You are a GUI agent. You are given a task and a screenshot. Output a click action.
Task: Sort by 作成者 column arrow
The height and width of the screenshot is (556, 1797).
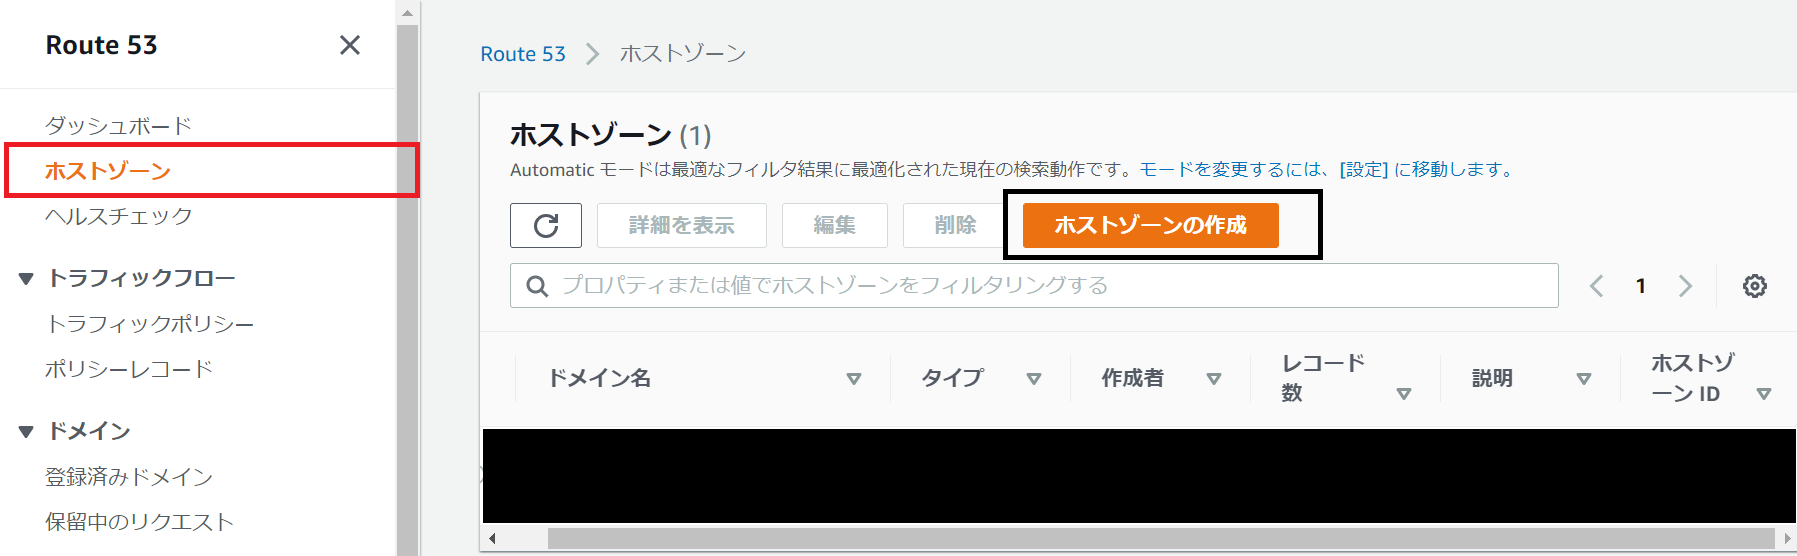[x=1214, y=379]
